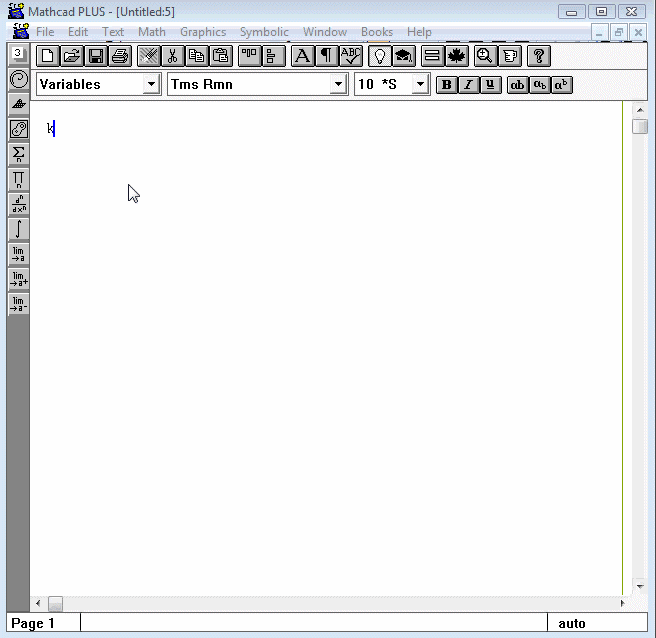
Task: Insert the integral operator
Action: 18,229
